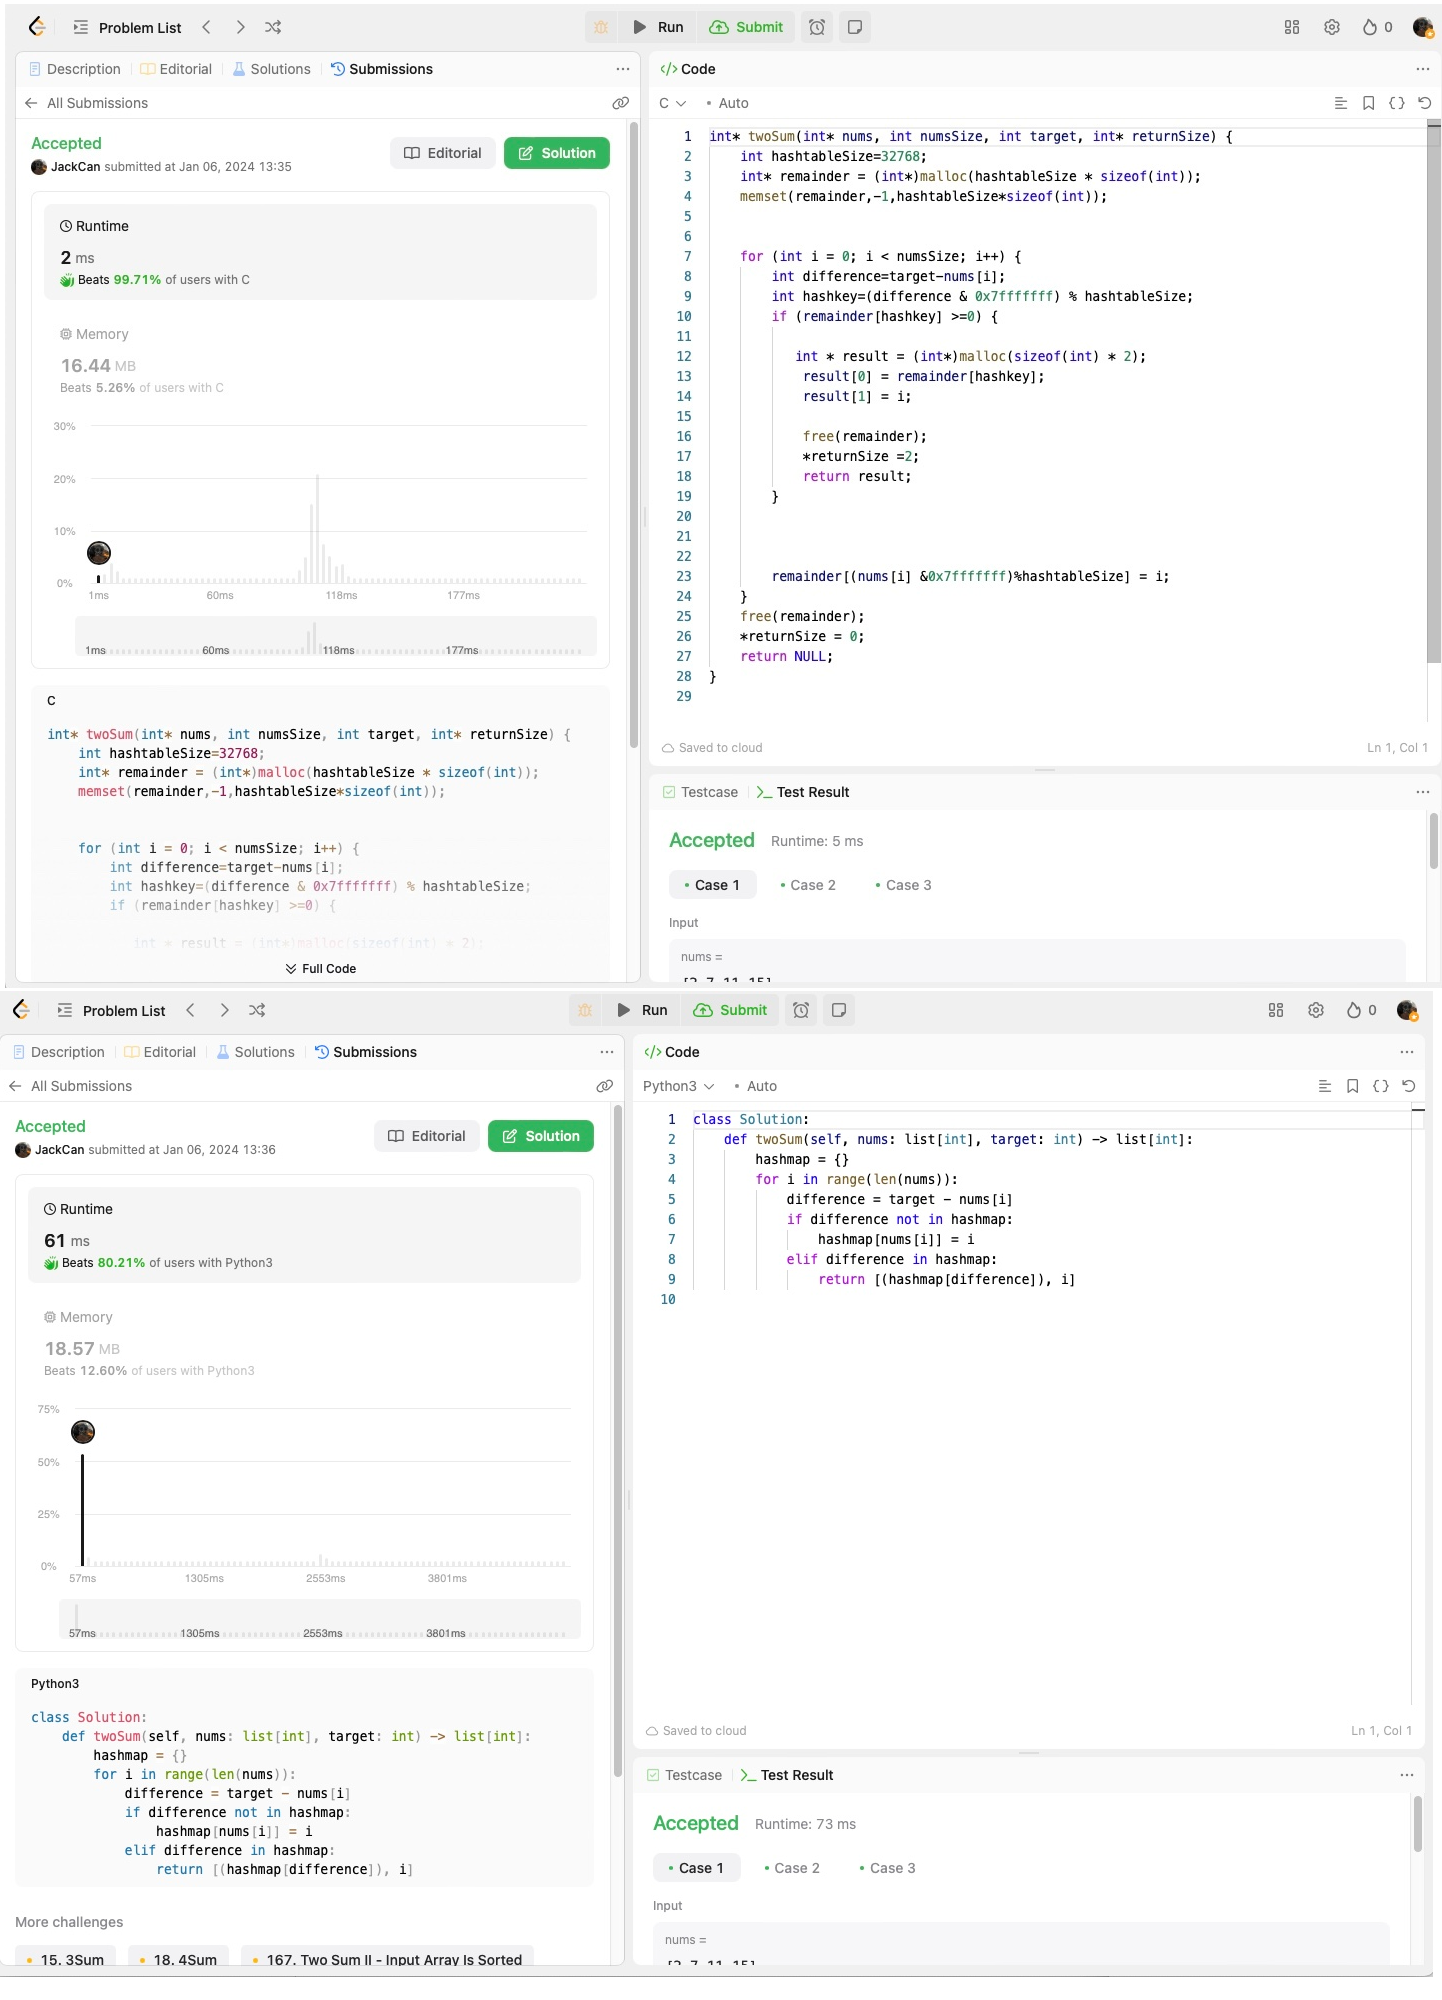Bookmark the code in the Python3 editor

1352,1086
